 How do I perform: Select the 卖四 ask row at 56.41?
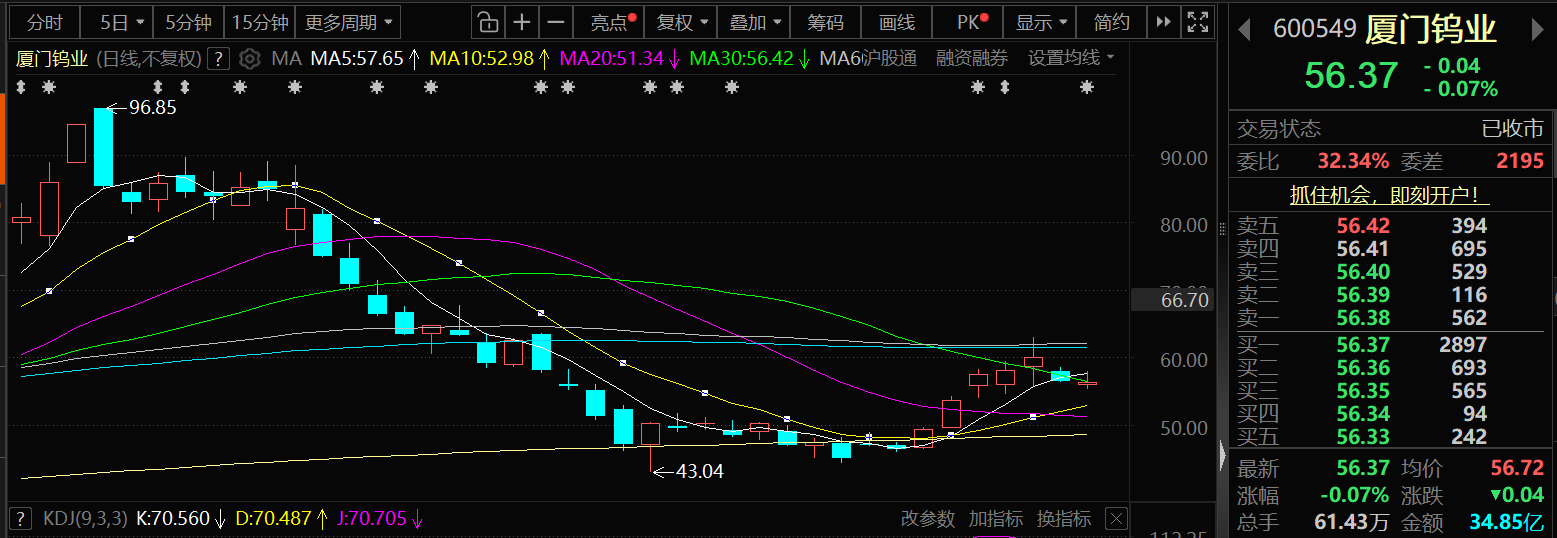(1391, 249)
